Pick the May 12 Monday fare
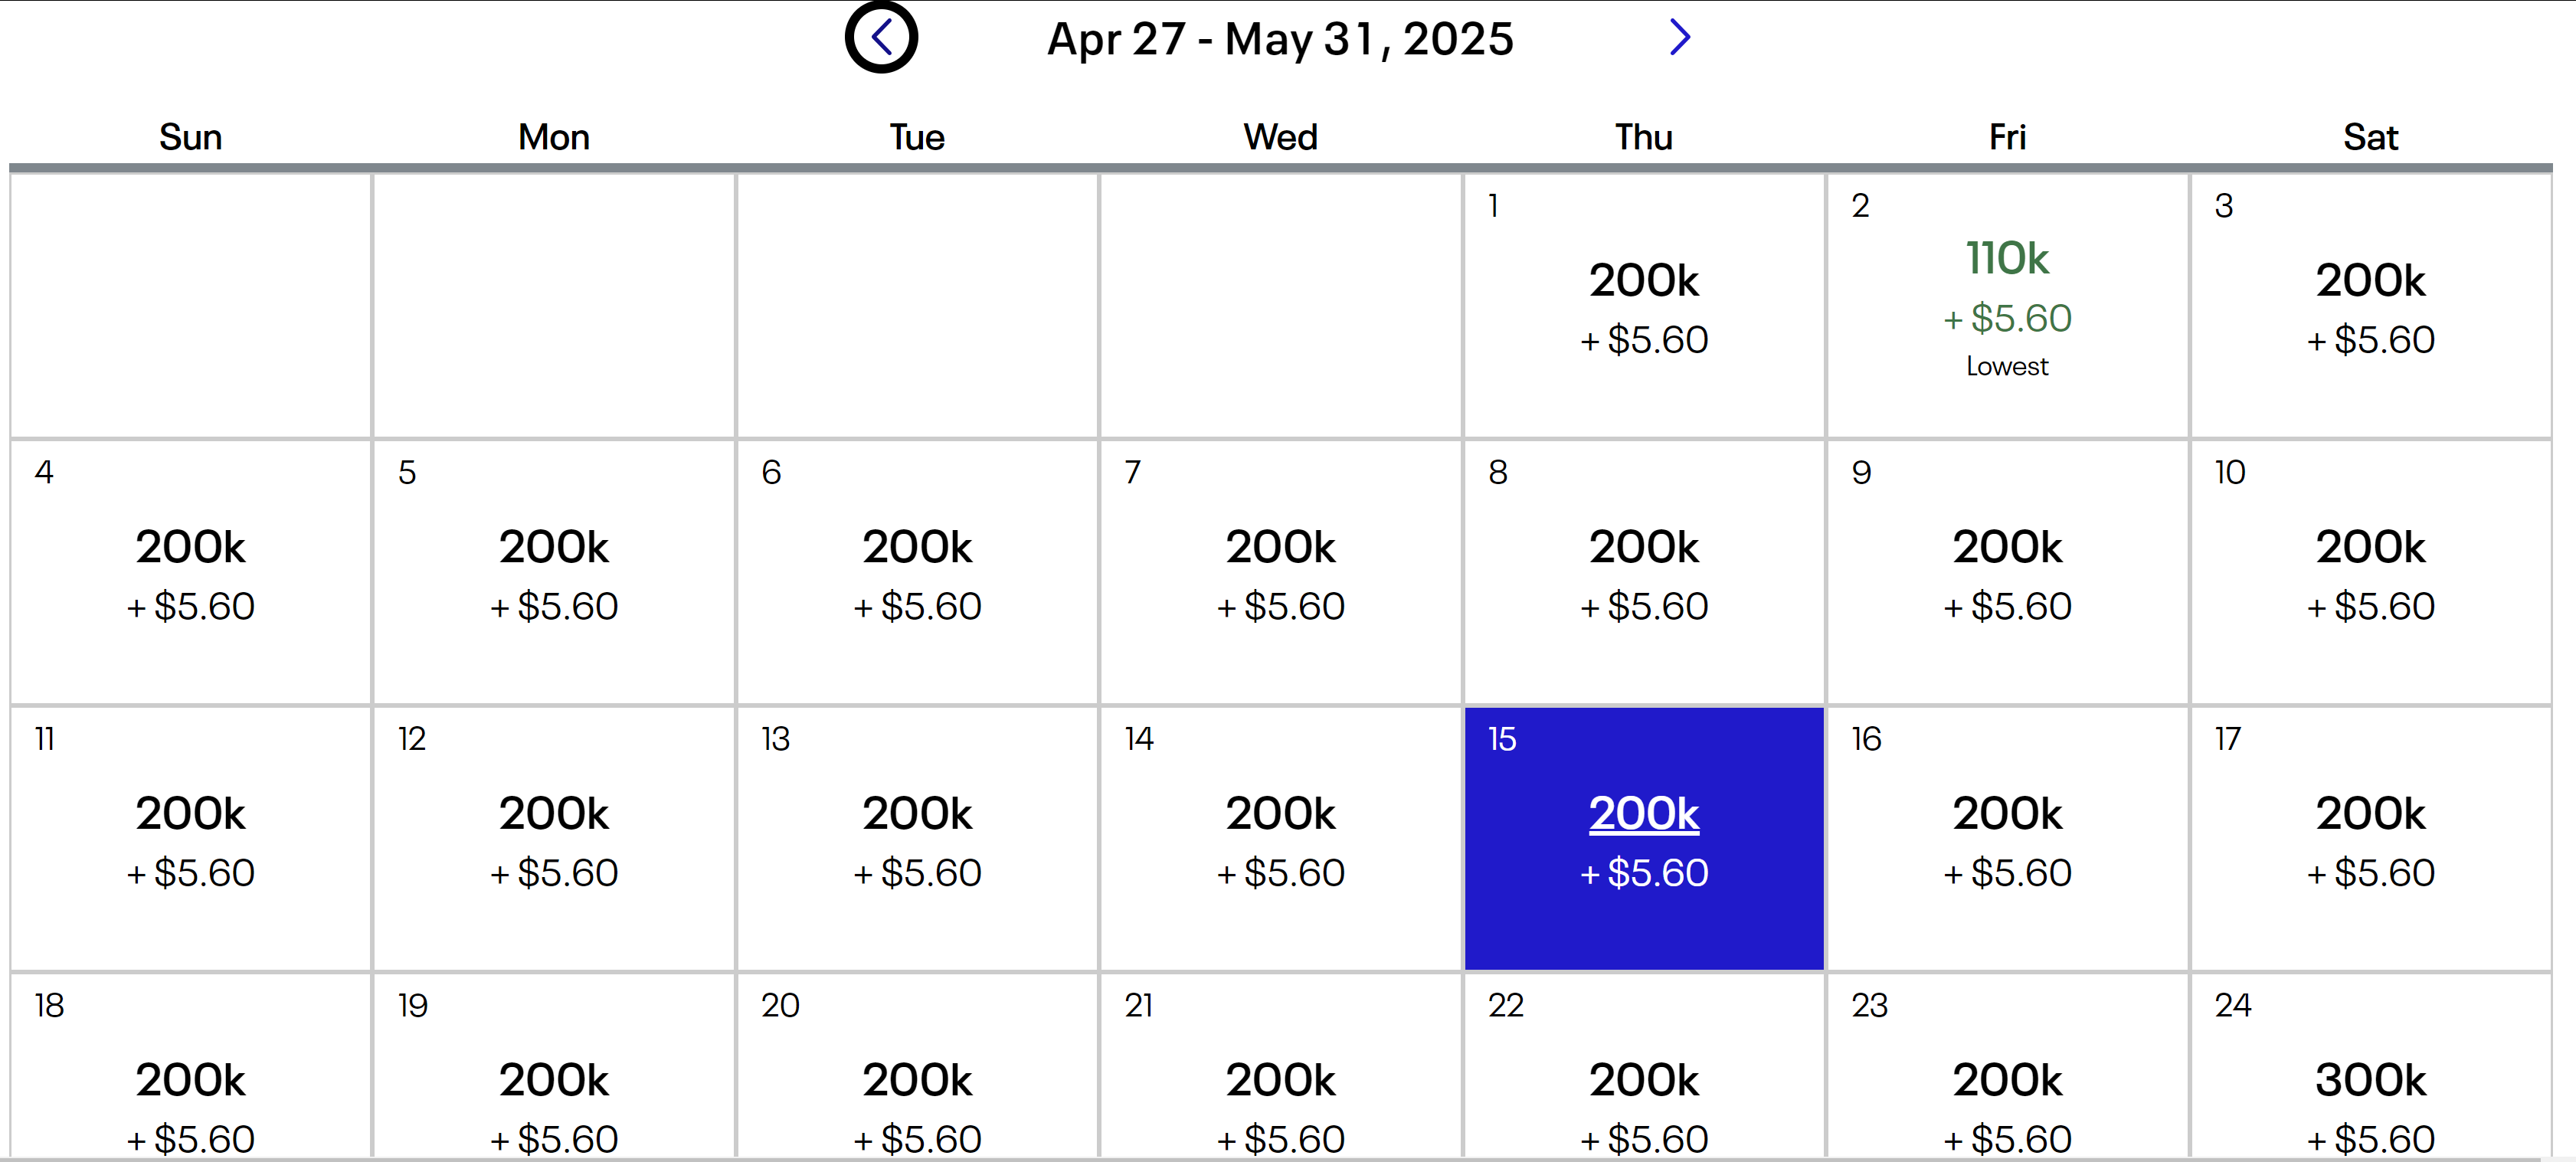2576x1162 pixels. [x=554, y=838]
